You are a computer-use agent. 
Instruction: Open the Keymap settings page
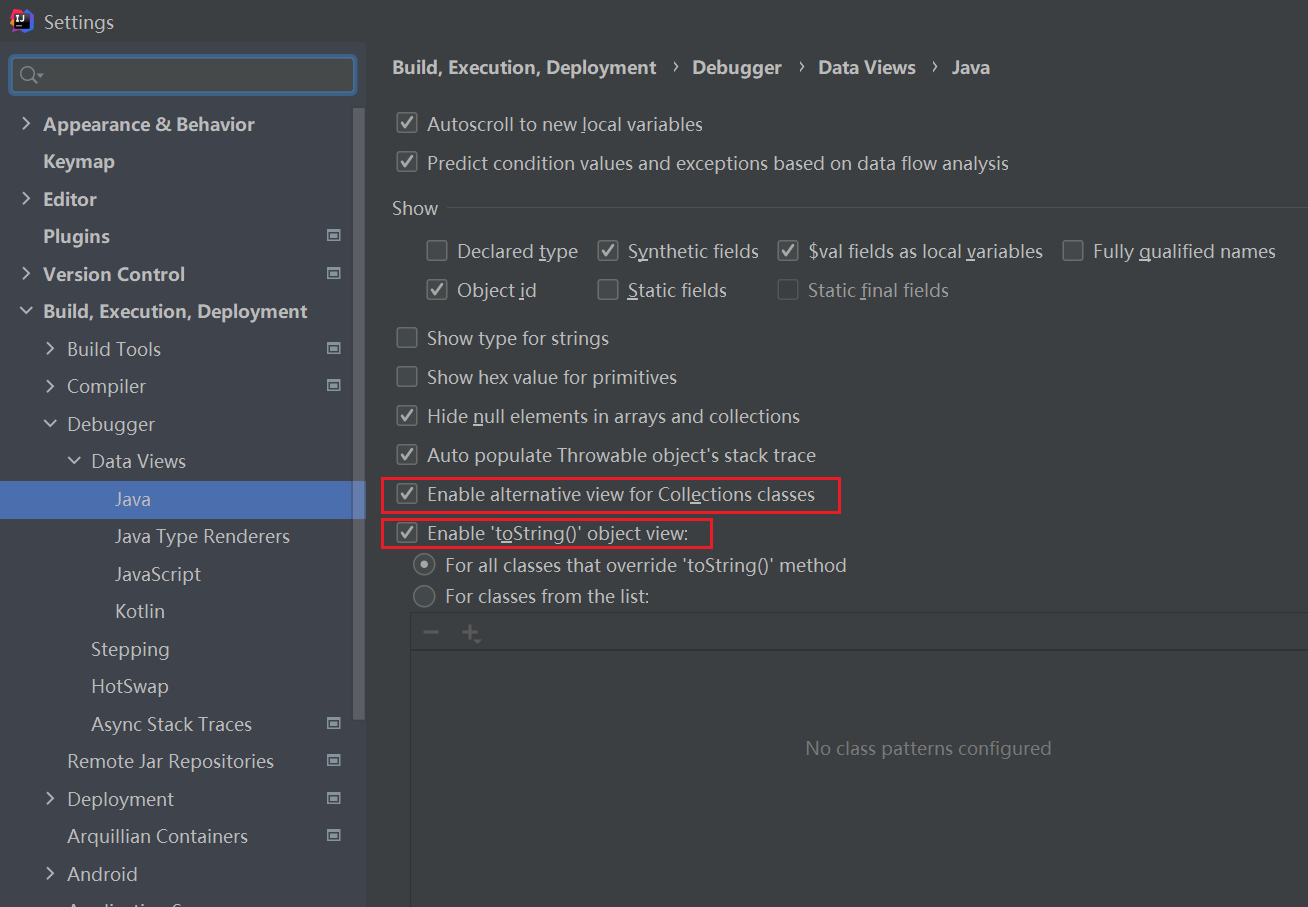tap(79, 161)
